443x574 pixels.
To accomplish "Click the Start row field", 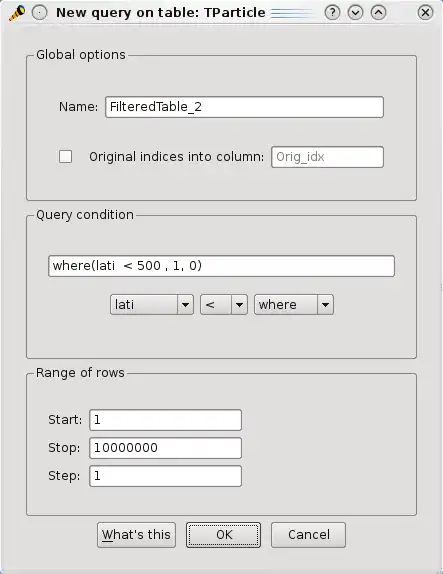I will click(x=165, y=420).
